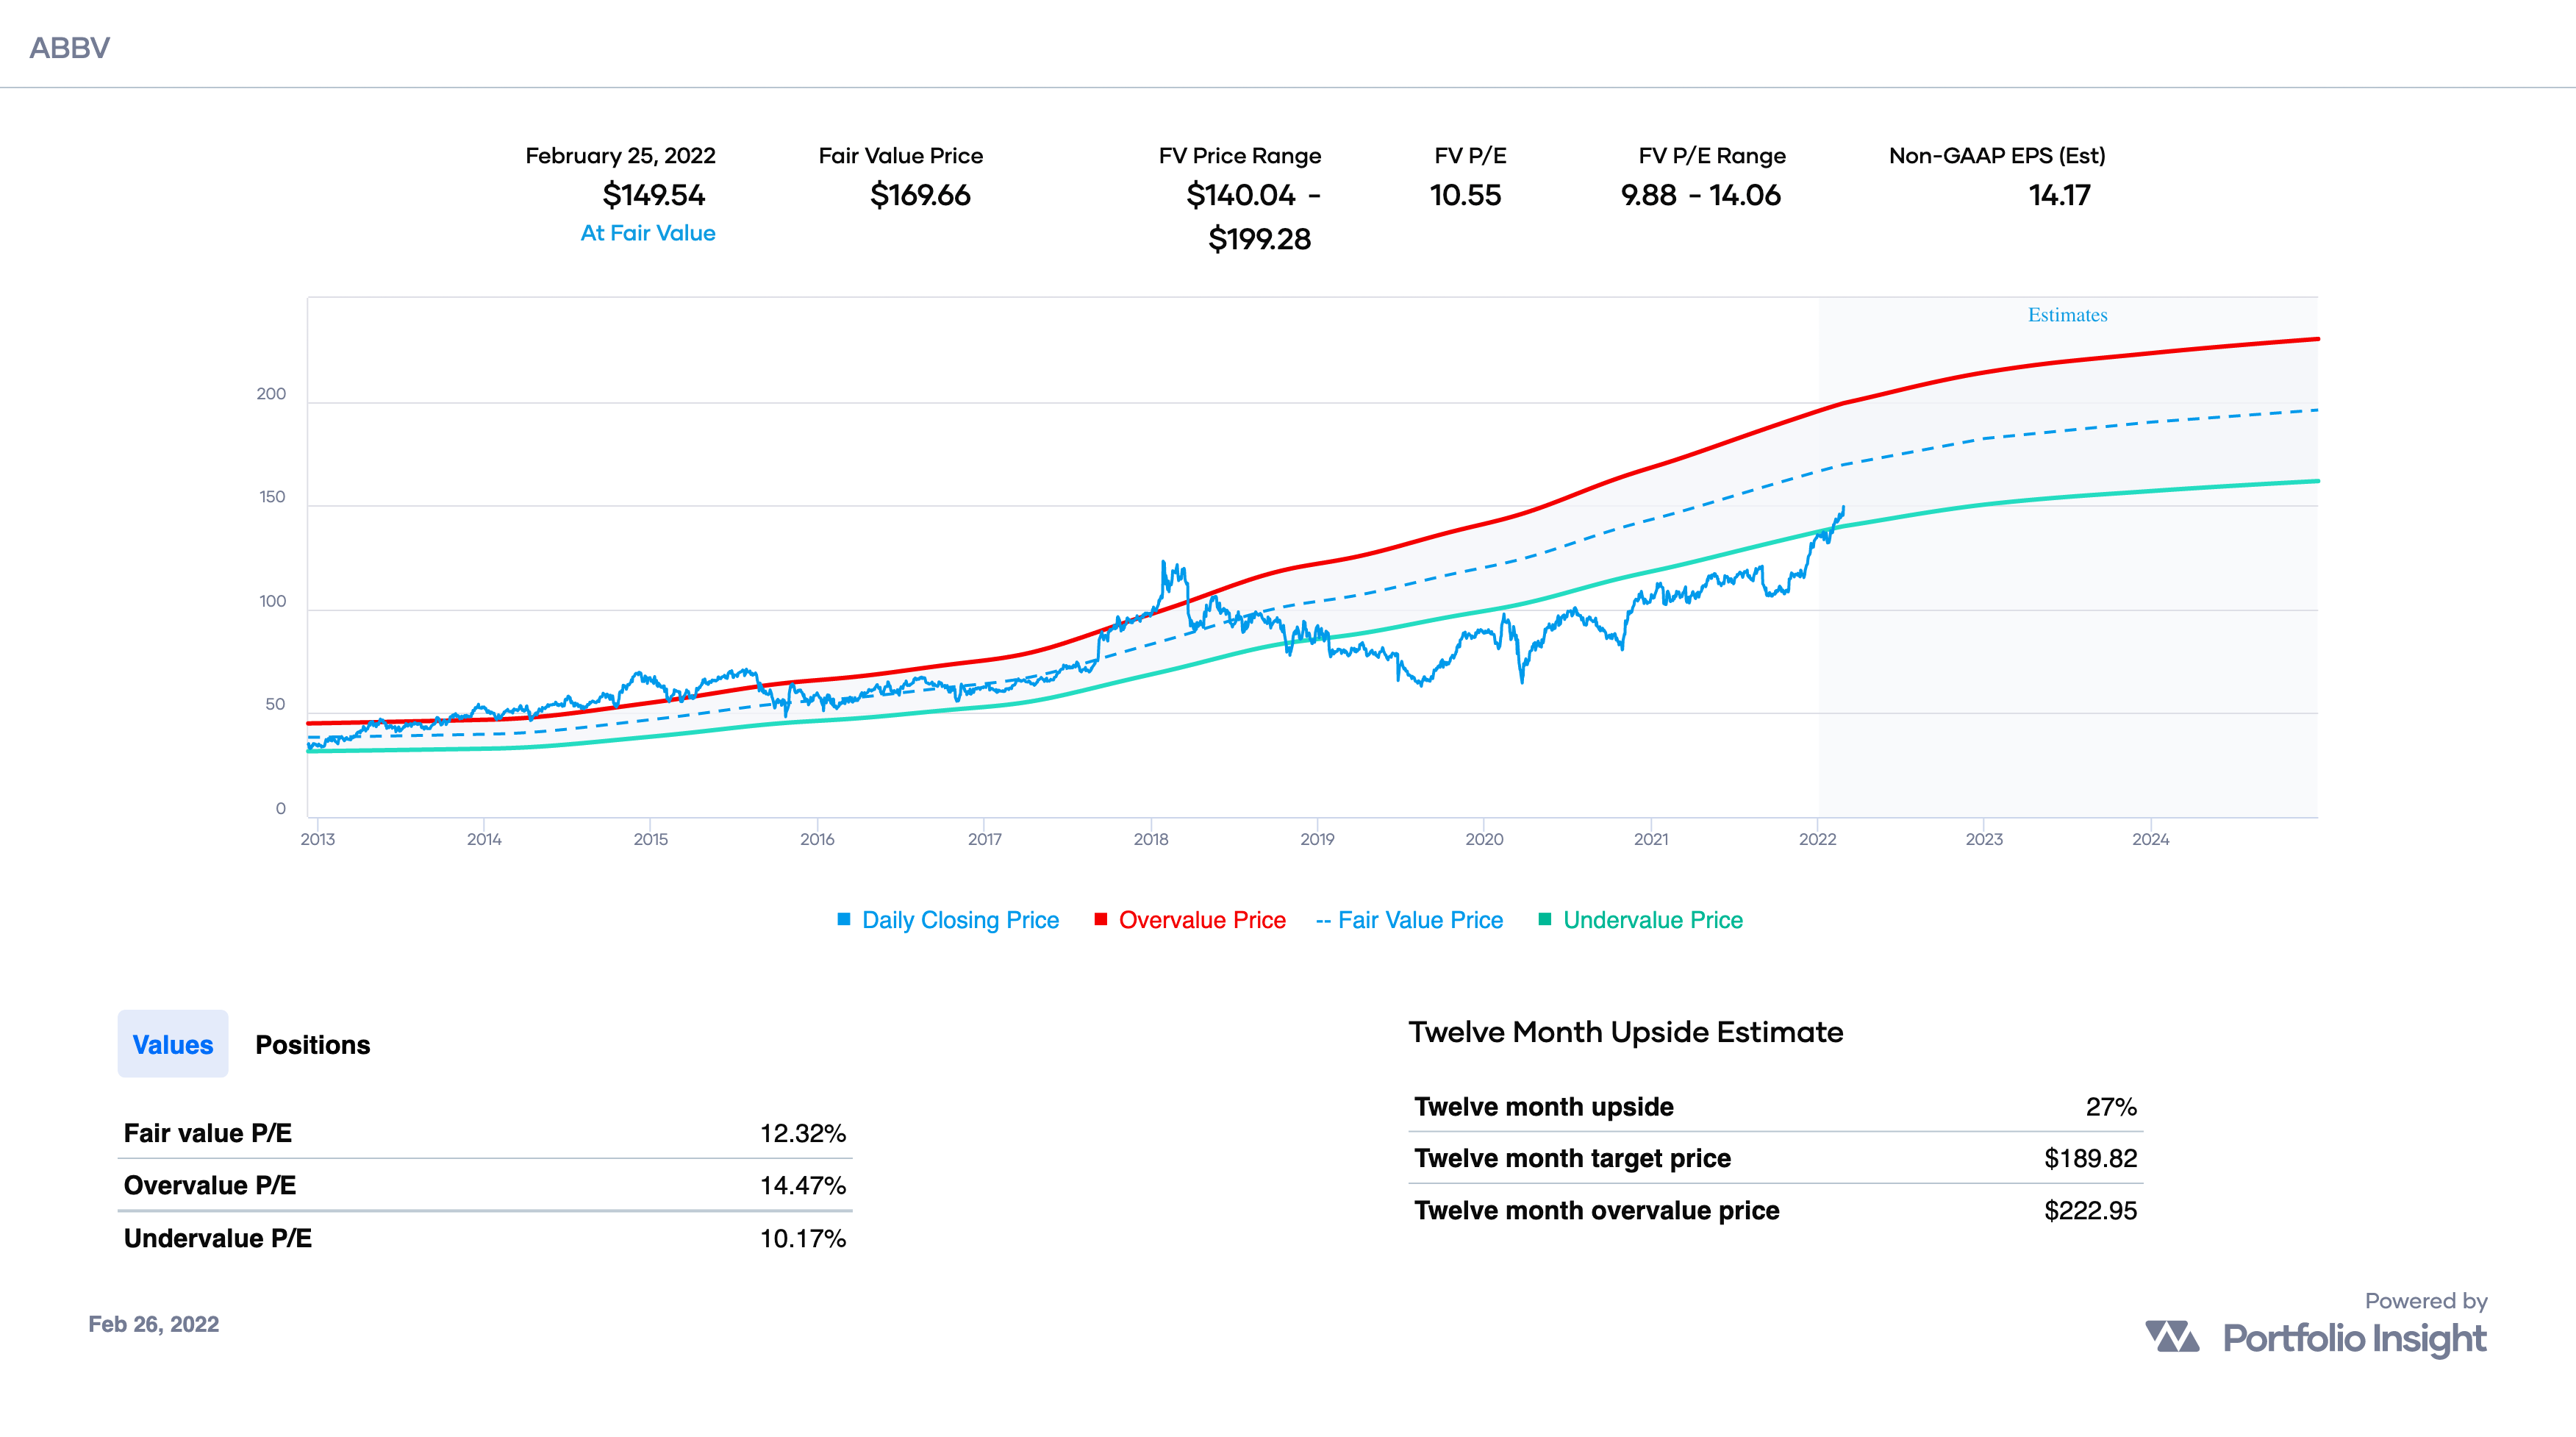Click the ABBV ticker header
This screenshot has height=1437, width=2576.
click(x=69, y=48)
